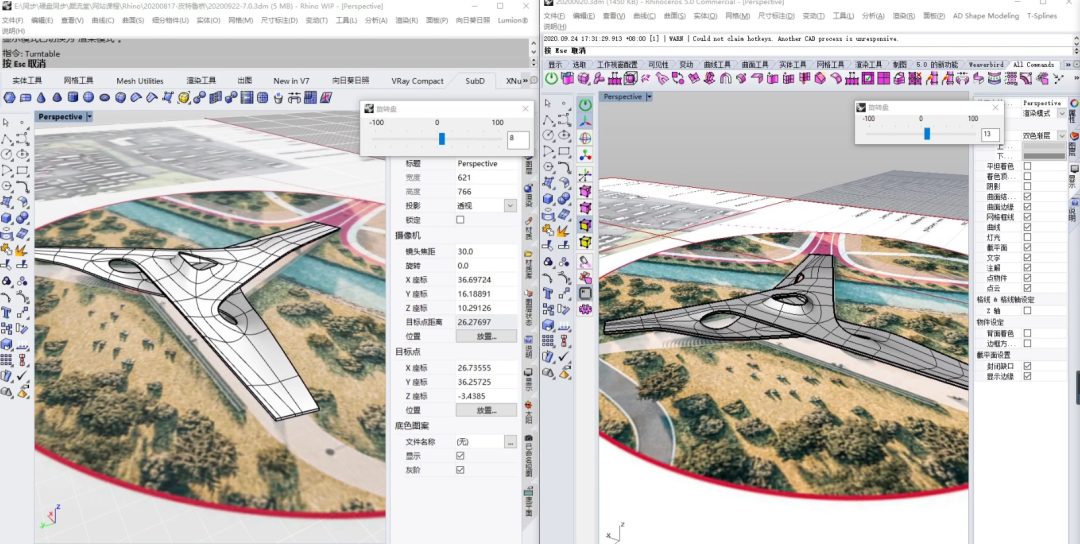Switch to the VRay Compact toolbar tab
The height and width of the screenshot is (544, 1080).
(417, 81)
